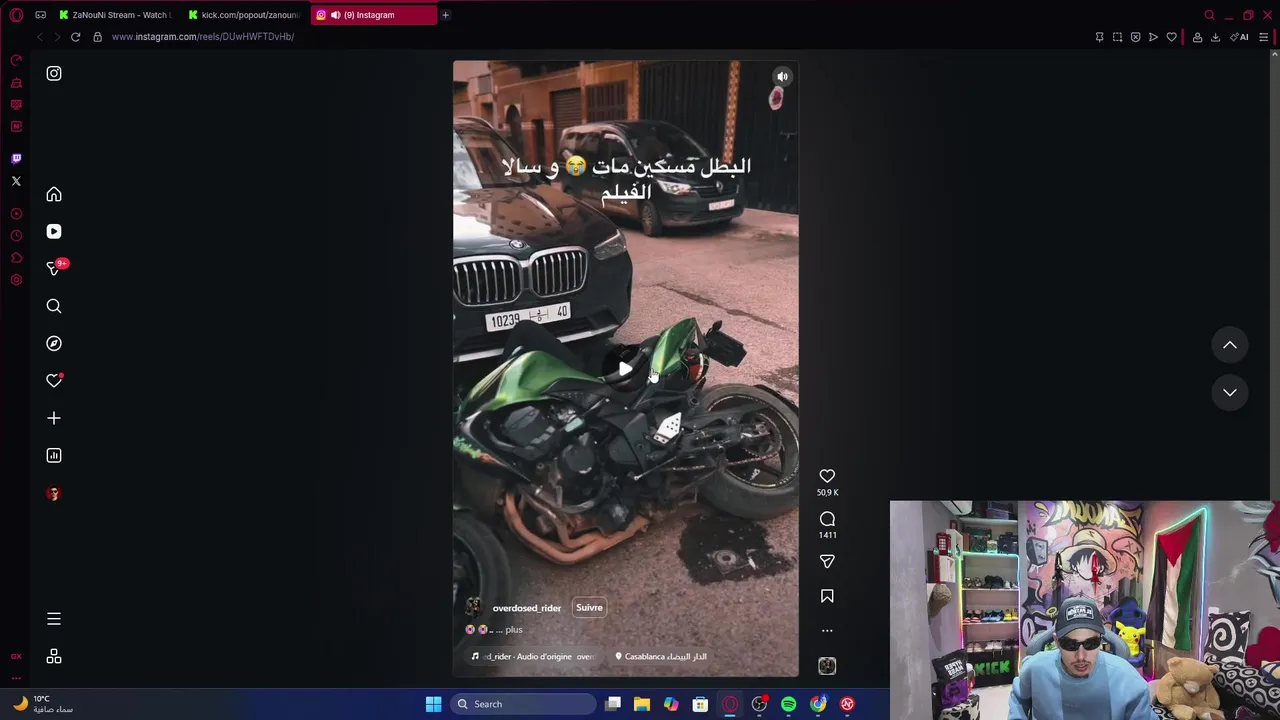Screen dimensions: 1280x720
Task: Click the Suivre follow button
Action: (x=589, y=607)
